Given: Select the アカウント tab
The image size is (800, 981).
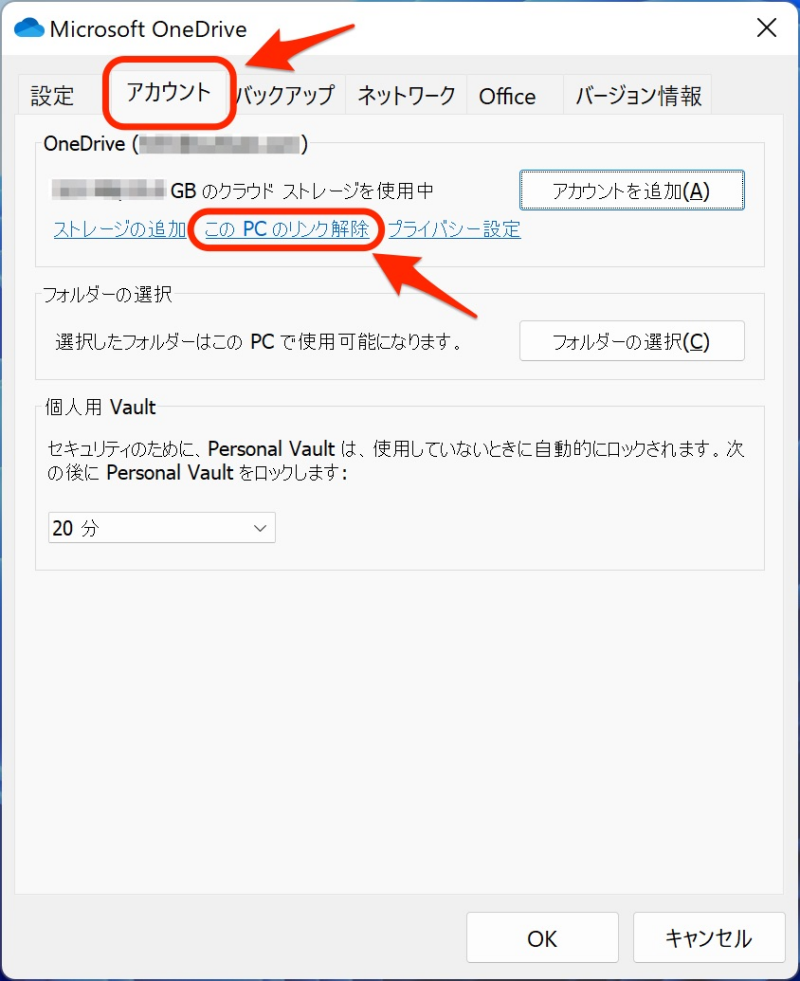Looking at the screenshot, I should [168, 93].
